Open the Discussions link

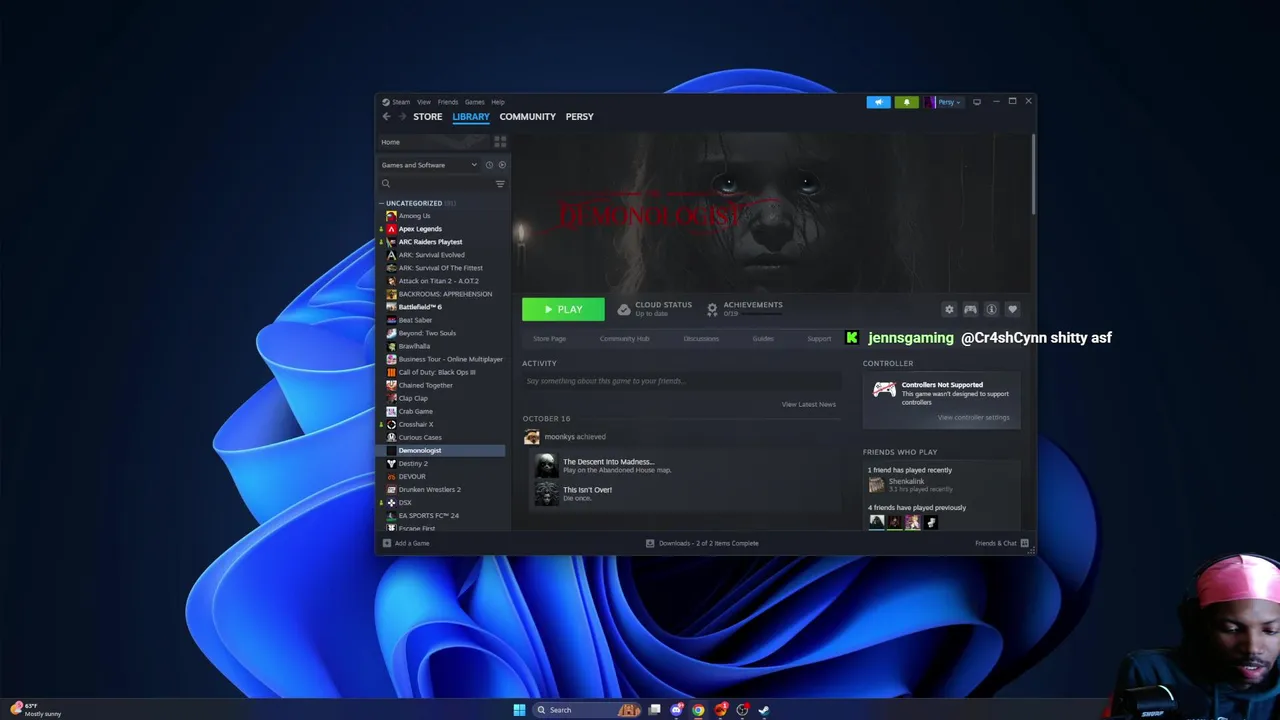[x=701, y=339]
